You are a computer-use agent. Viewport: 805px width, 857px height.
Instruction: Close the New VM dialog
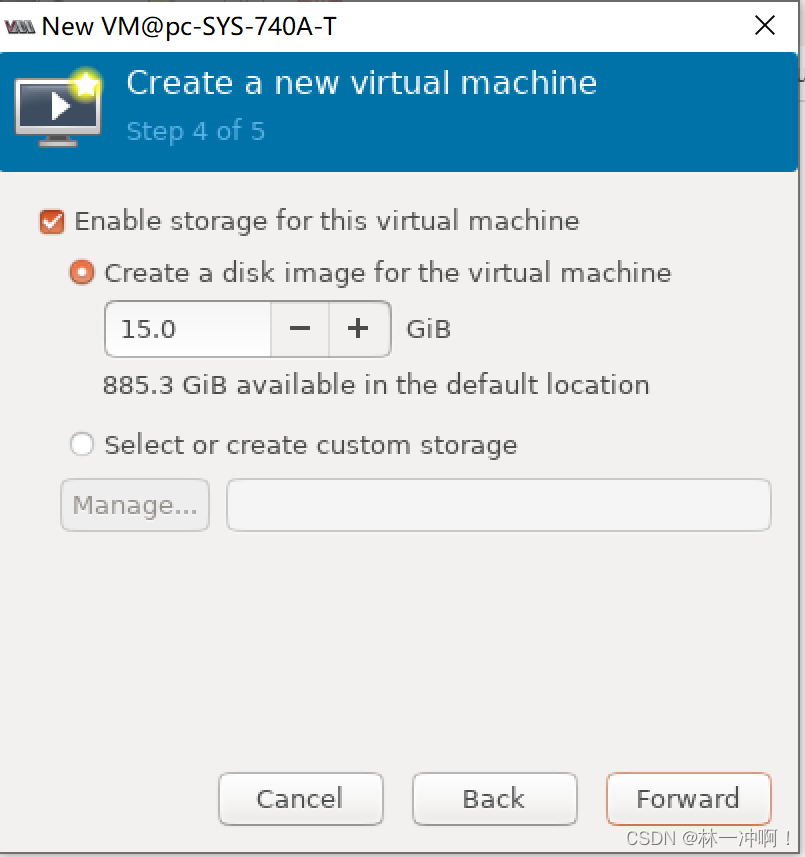[765, 25]
